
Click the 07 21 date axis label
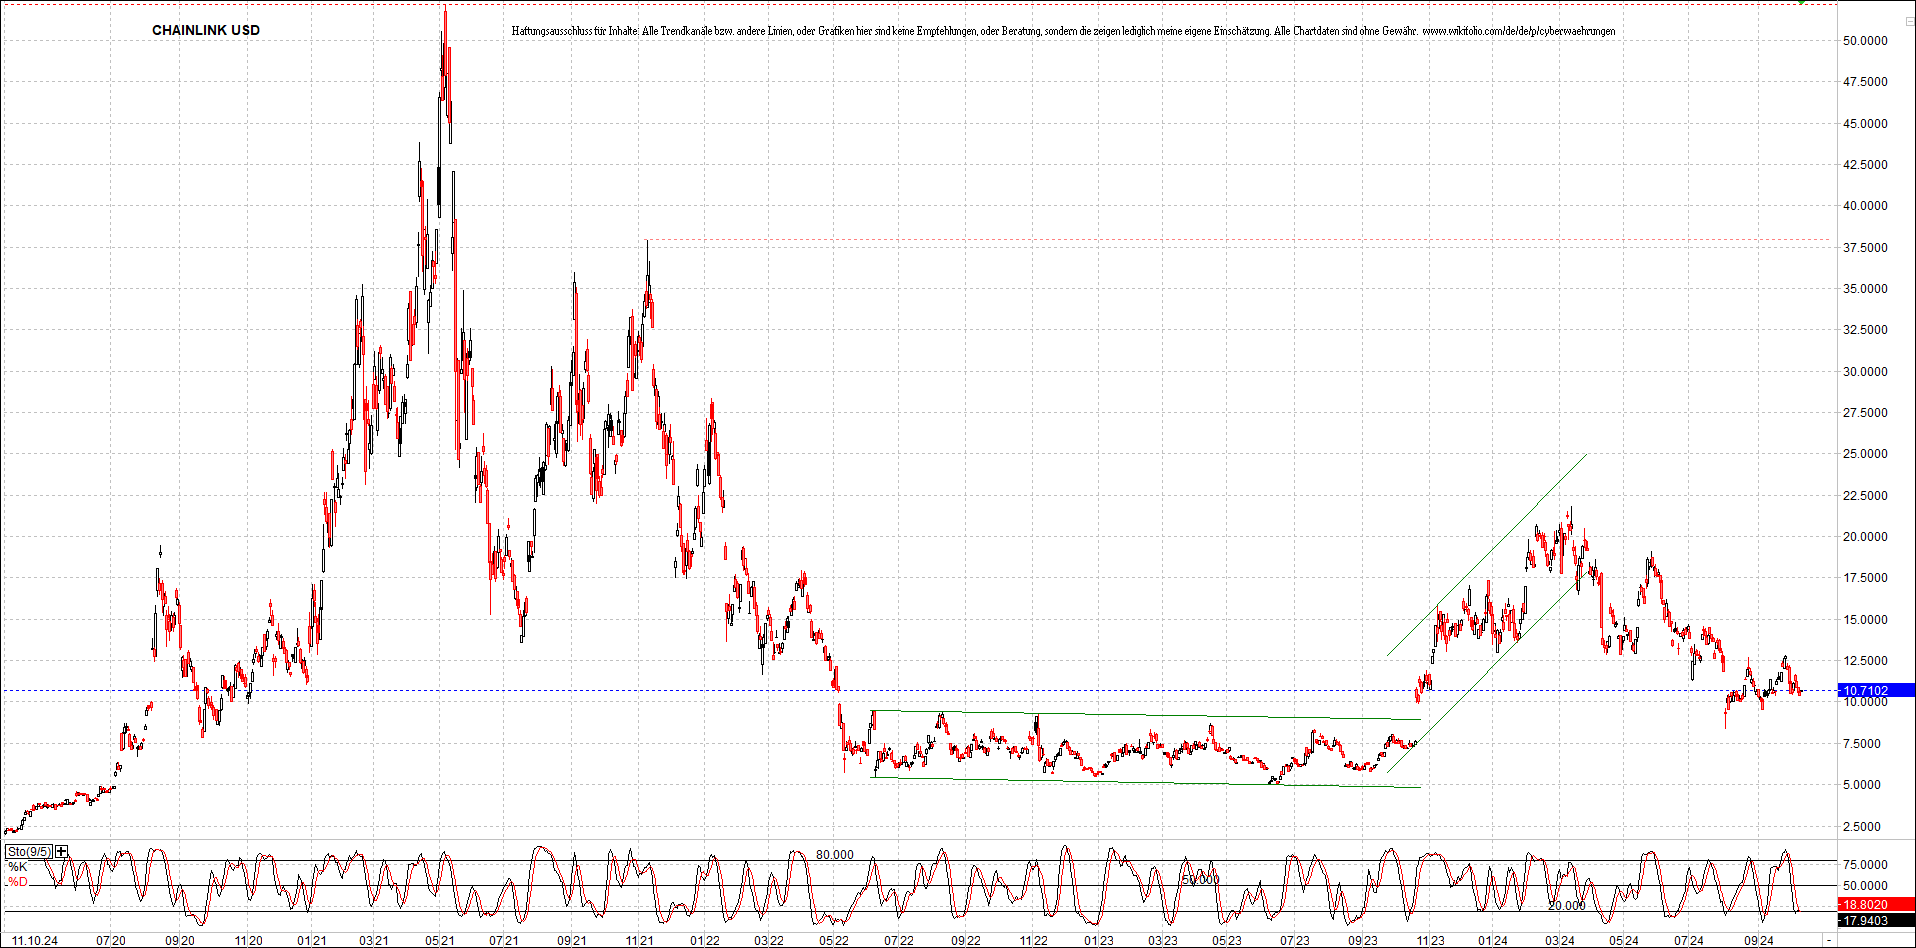pos(504,941)
